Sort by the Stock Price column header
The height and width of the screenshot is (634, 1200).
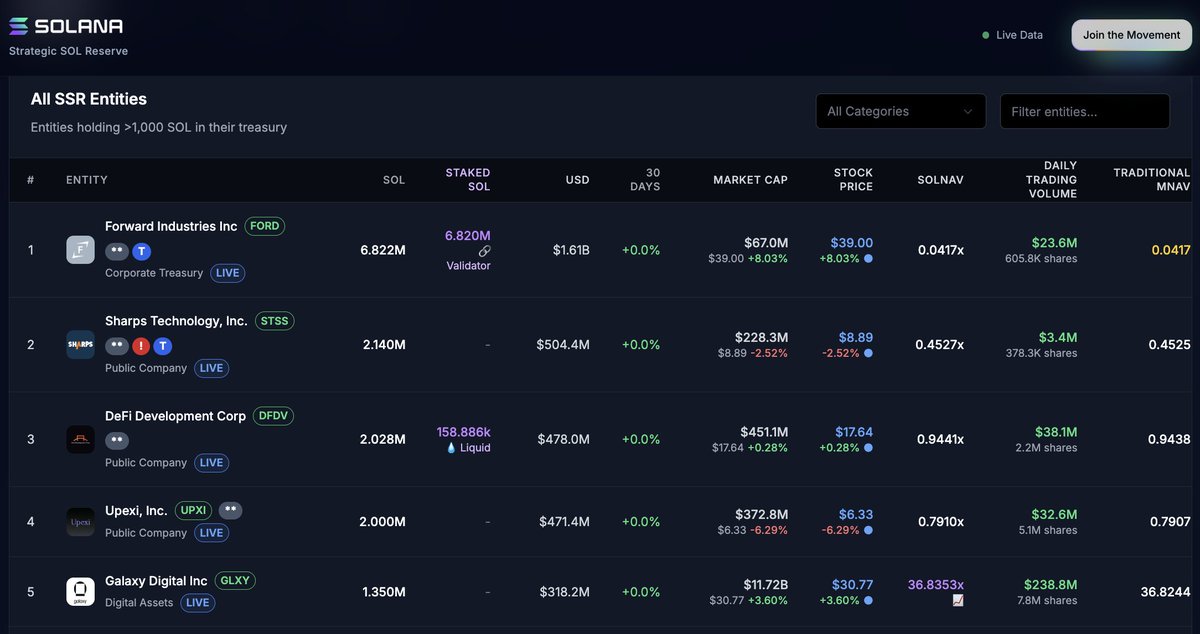pos(853,180)
